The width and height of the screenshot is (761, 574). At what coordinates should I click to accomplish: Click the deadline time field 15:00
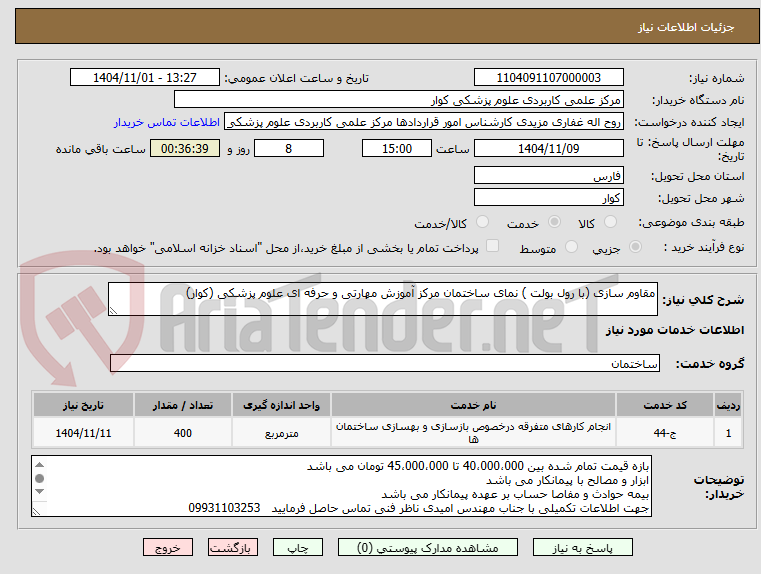(397, 148)
